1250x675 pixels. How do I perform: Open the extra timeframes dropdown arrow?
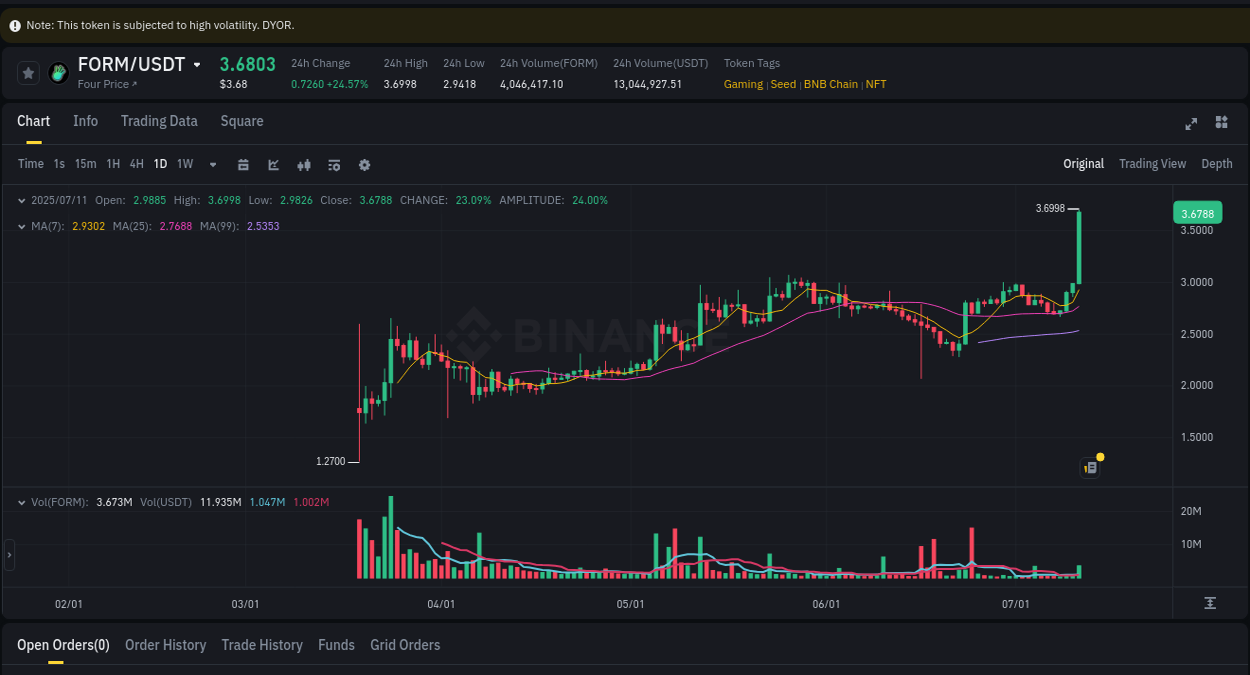[212, 164]
